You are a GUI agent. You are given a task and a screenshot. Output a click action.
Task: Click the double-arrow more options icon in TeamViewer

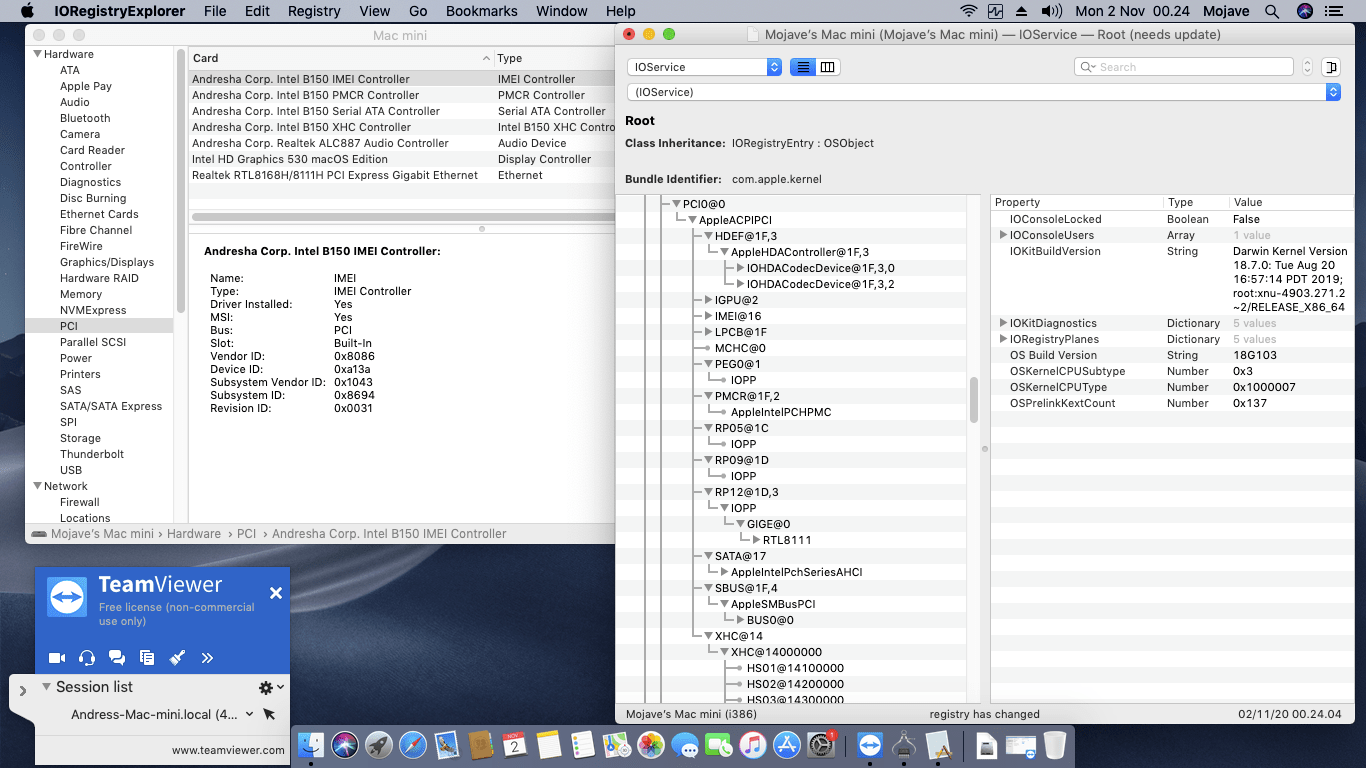click(x=207, y=657)
